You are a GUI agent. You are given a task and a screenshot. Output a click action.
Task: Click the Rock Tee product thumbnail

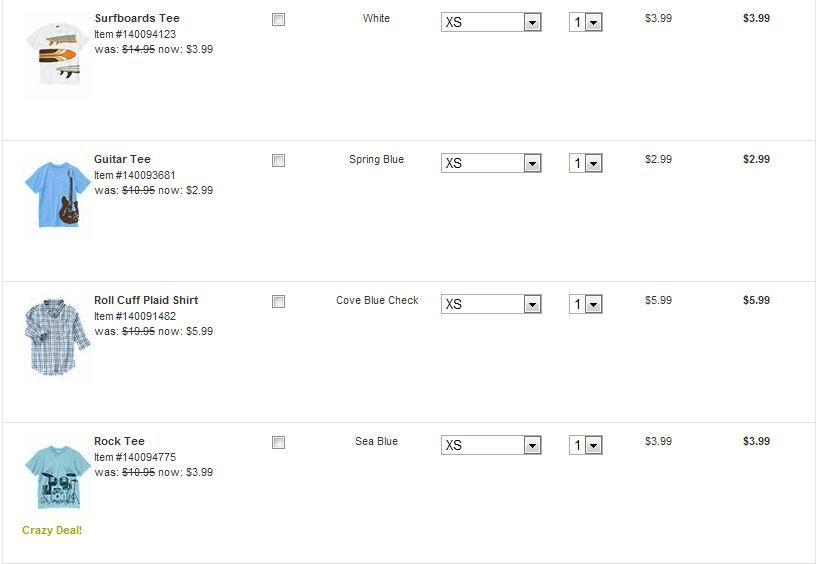coord(56,477)
